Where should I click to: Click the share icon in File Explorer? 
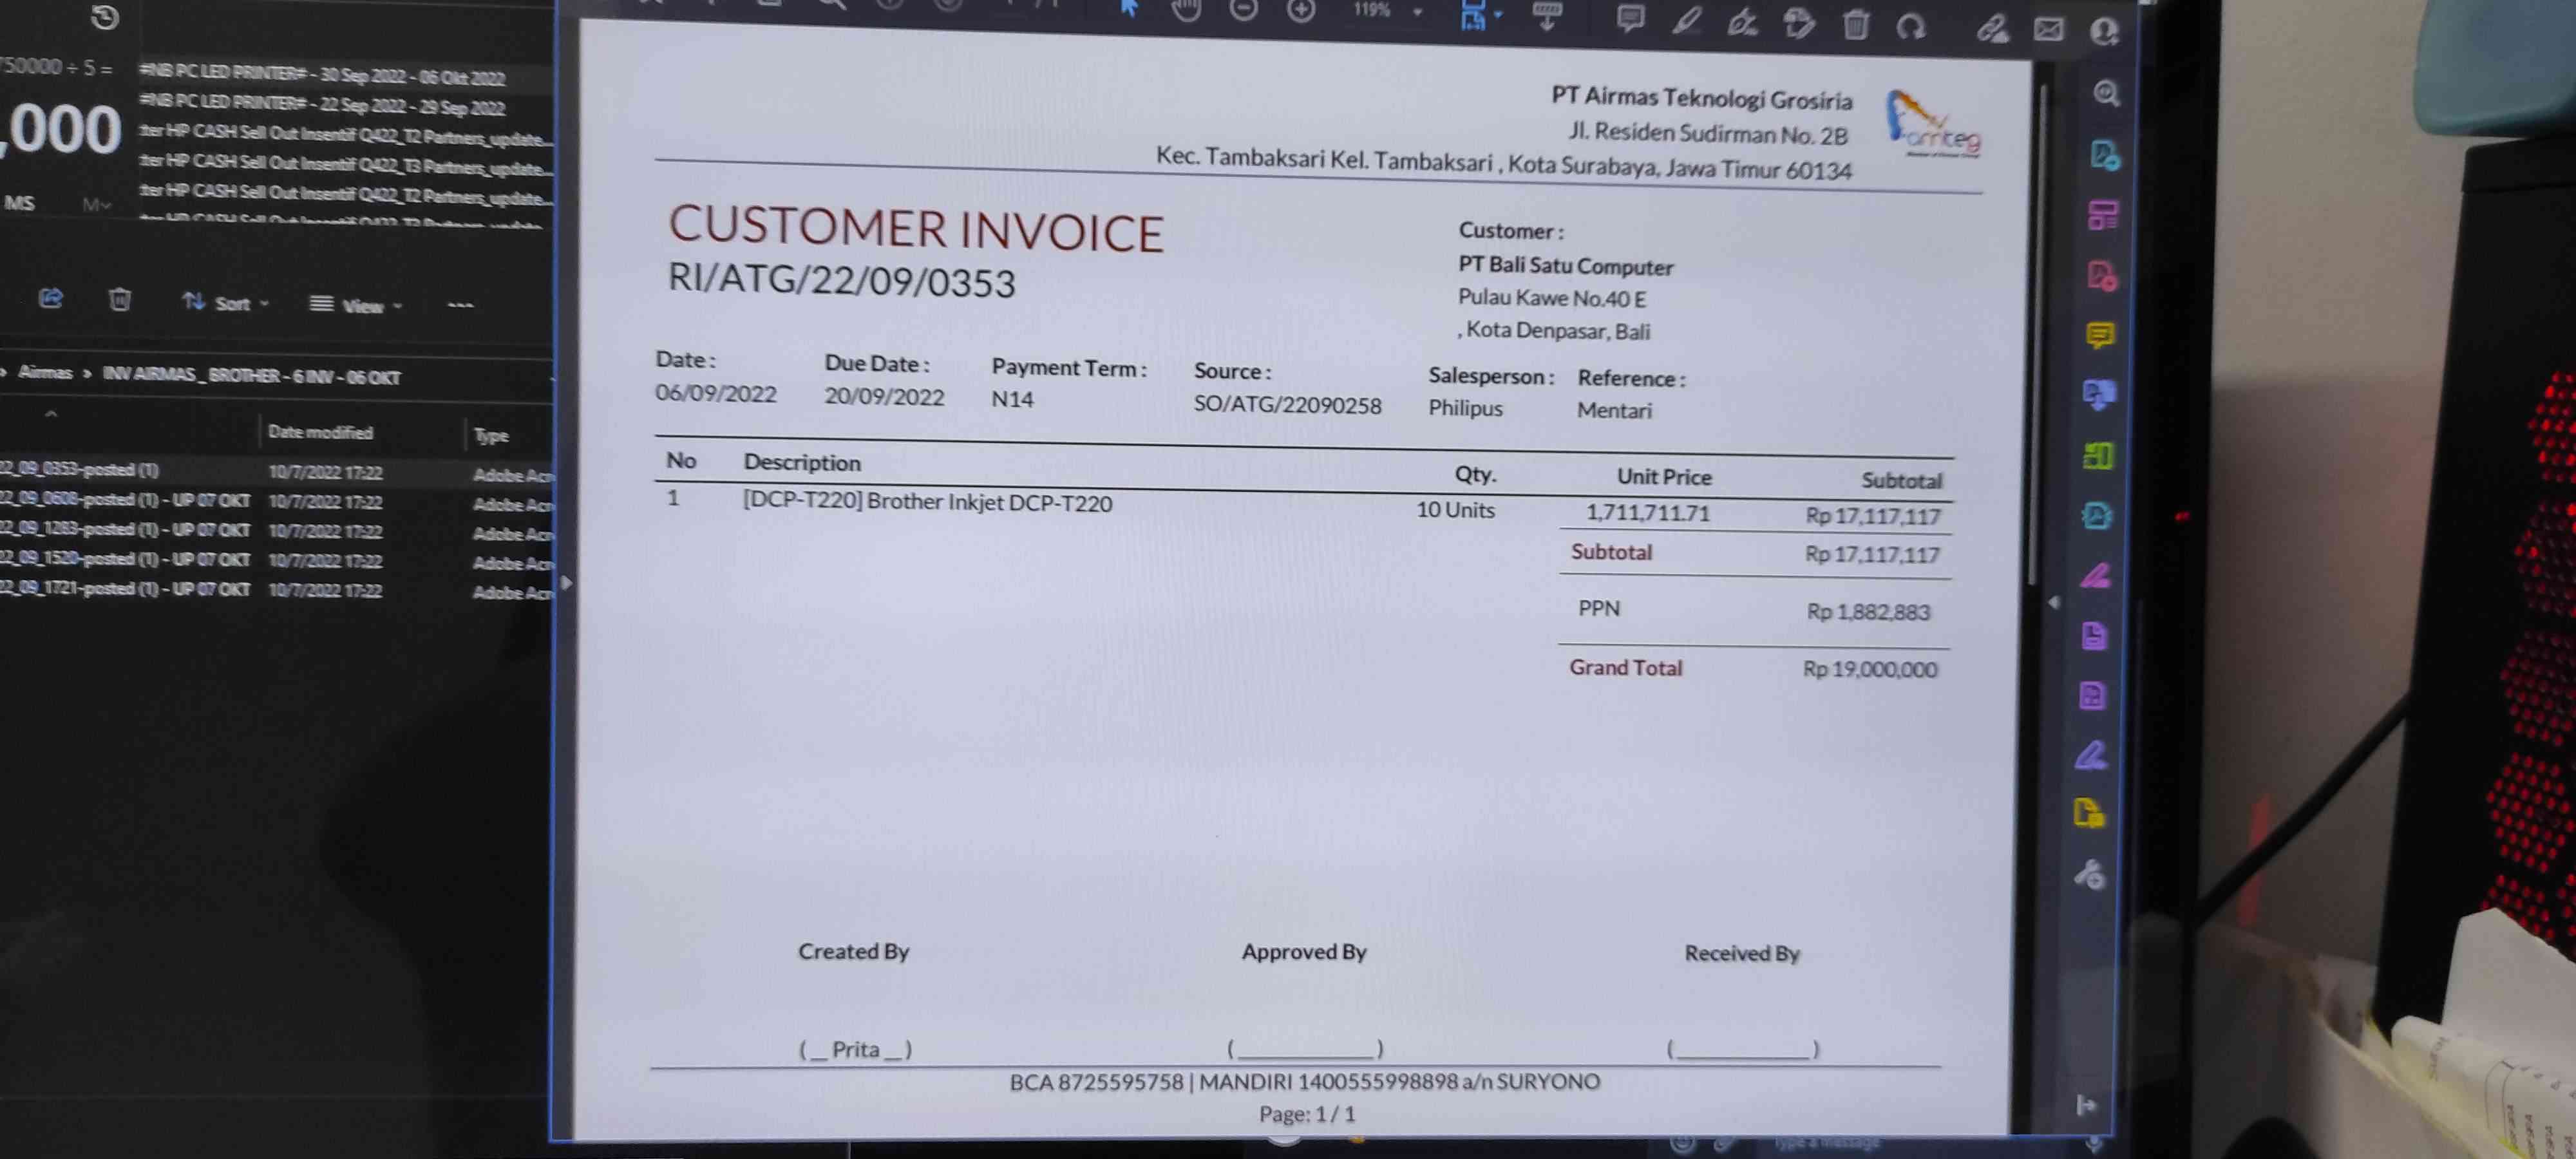(x=51, y=298)
